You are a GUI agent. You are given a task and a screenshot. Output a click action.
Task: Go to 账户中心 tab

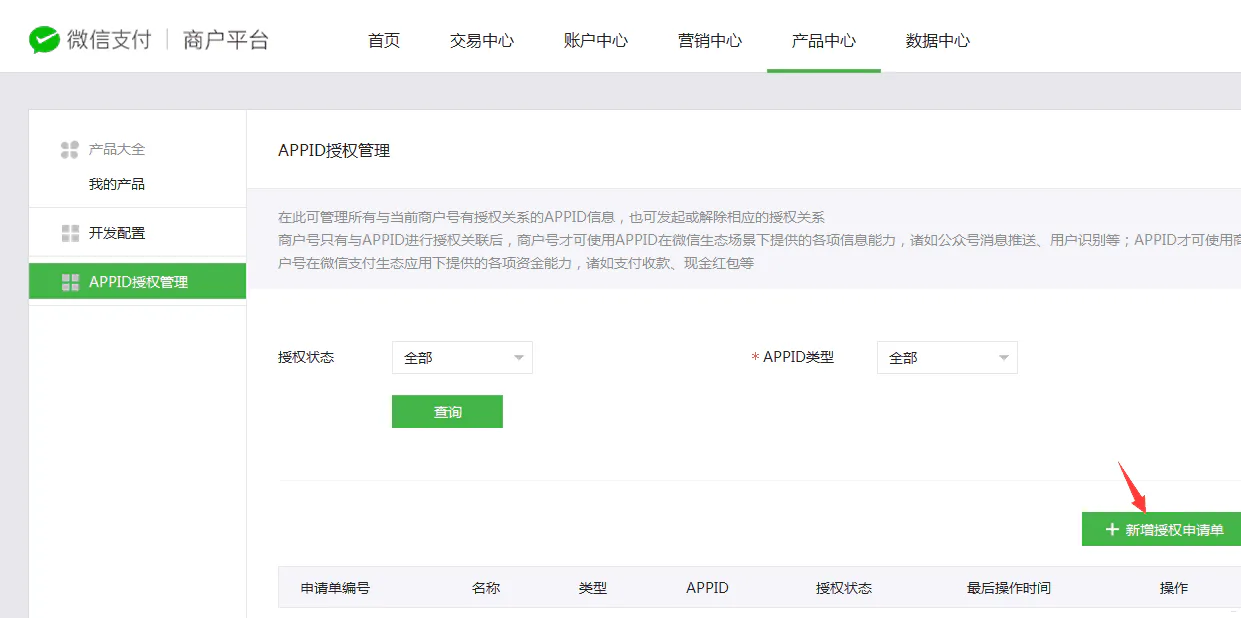(x=596, y=41)
